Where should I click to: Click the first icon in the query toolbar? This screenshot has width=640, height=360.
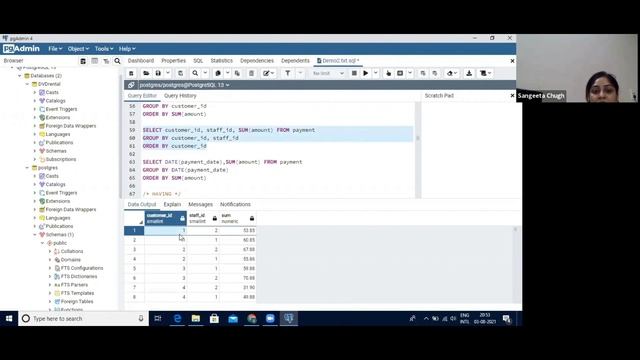(x=131, y=73)
